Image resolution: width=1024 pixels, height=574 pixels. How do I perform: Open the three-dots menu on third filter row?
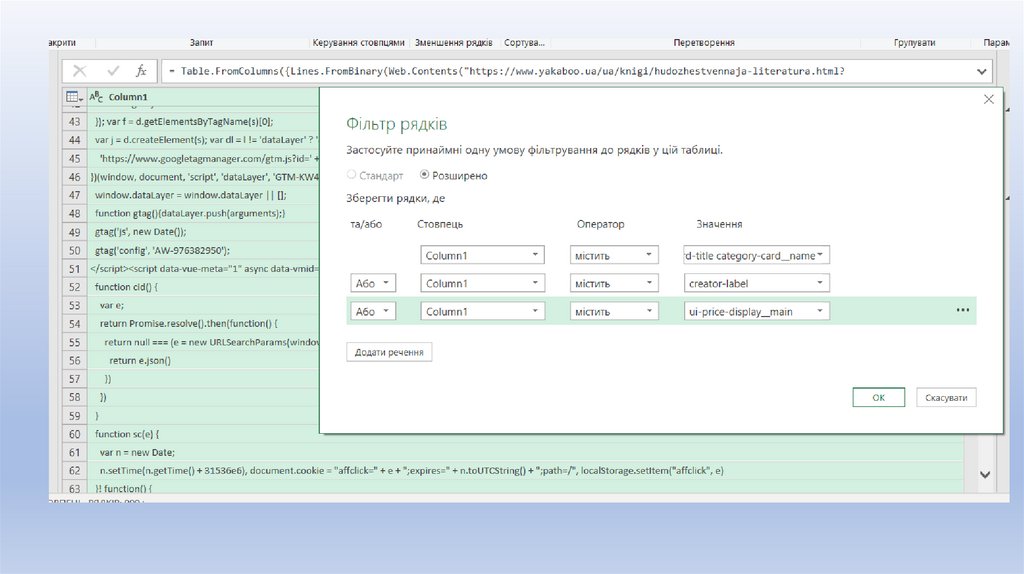962,311
